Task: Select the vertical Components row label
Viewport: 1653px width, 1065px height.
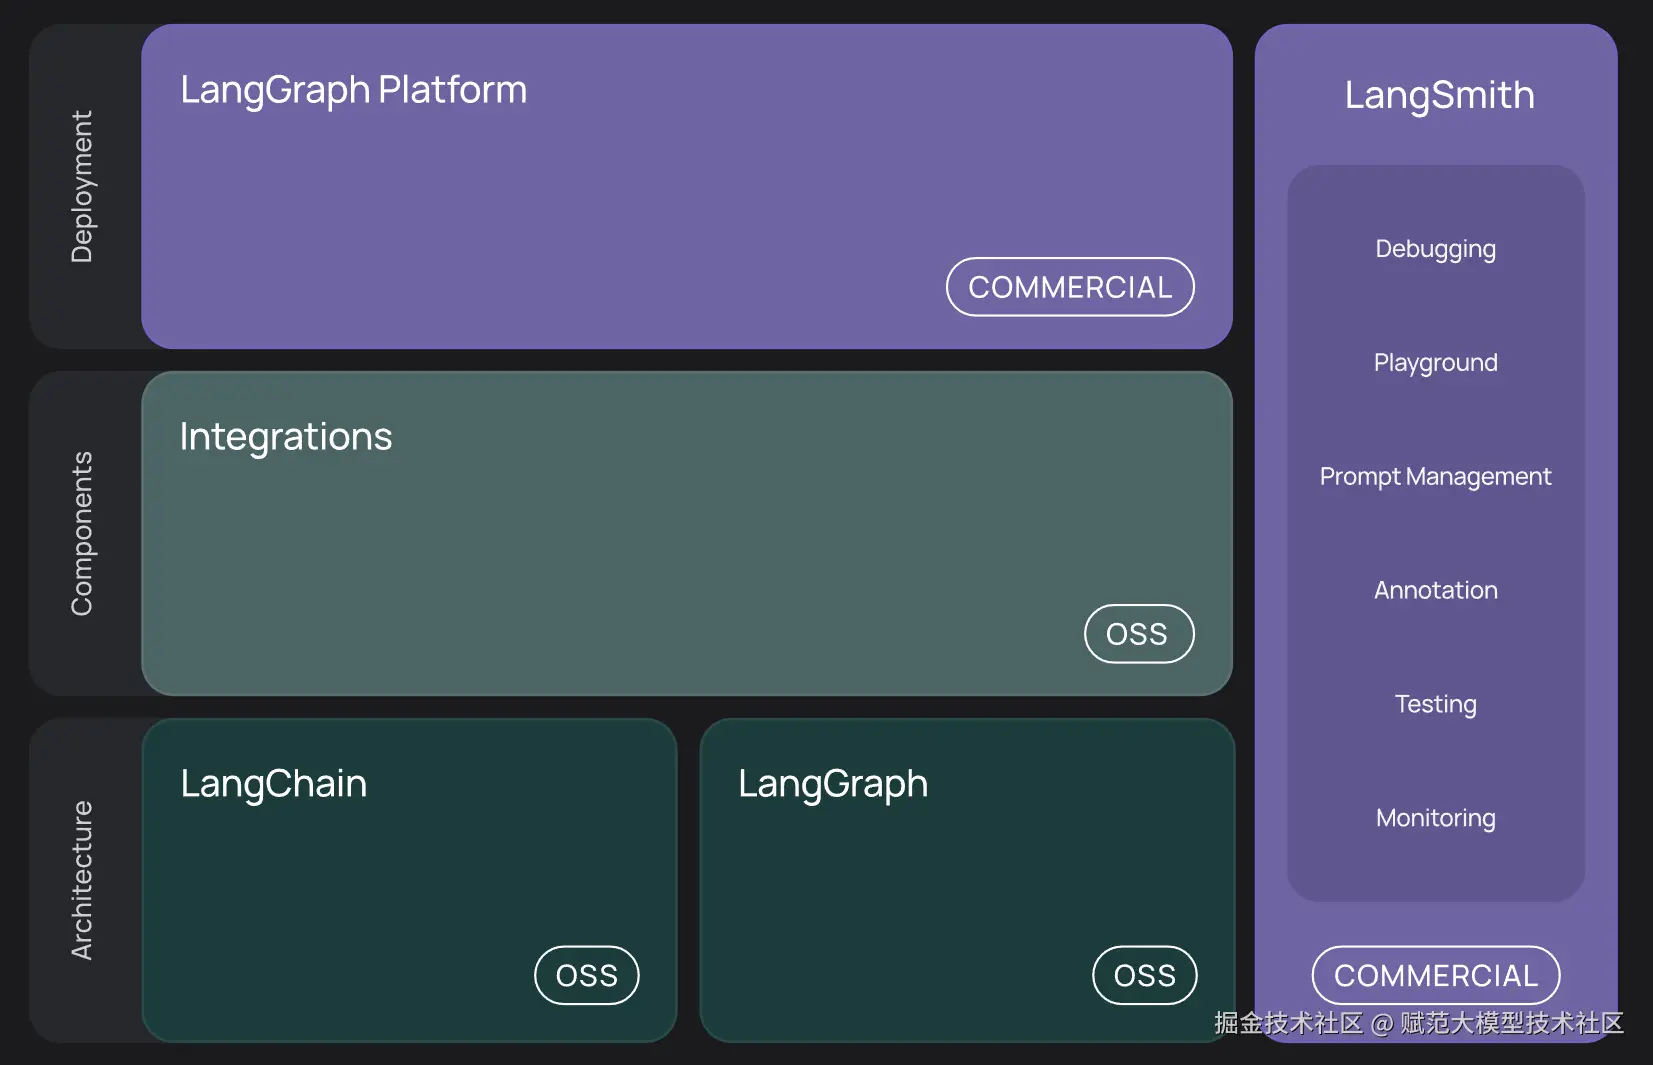Action: (x=82, y=533)
